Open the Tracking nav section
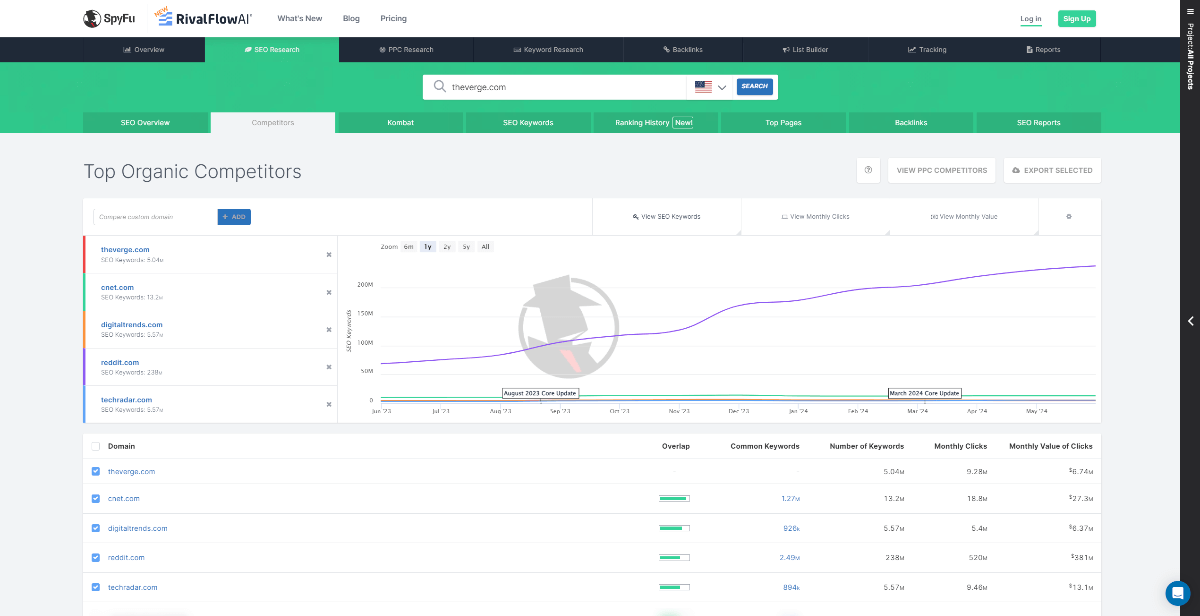The height and width of the screenshot is (616, 1200). pyautogui.click(x=927, y=49)
